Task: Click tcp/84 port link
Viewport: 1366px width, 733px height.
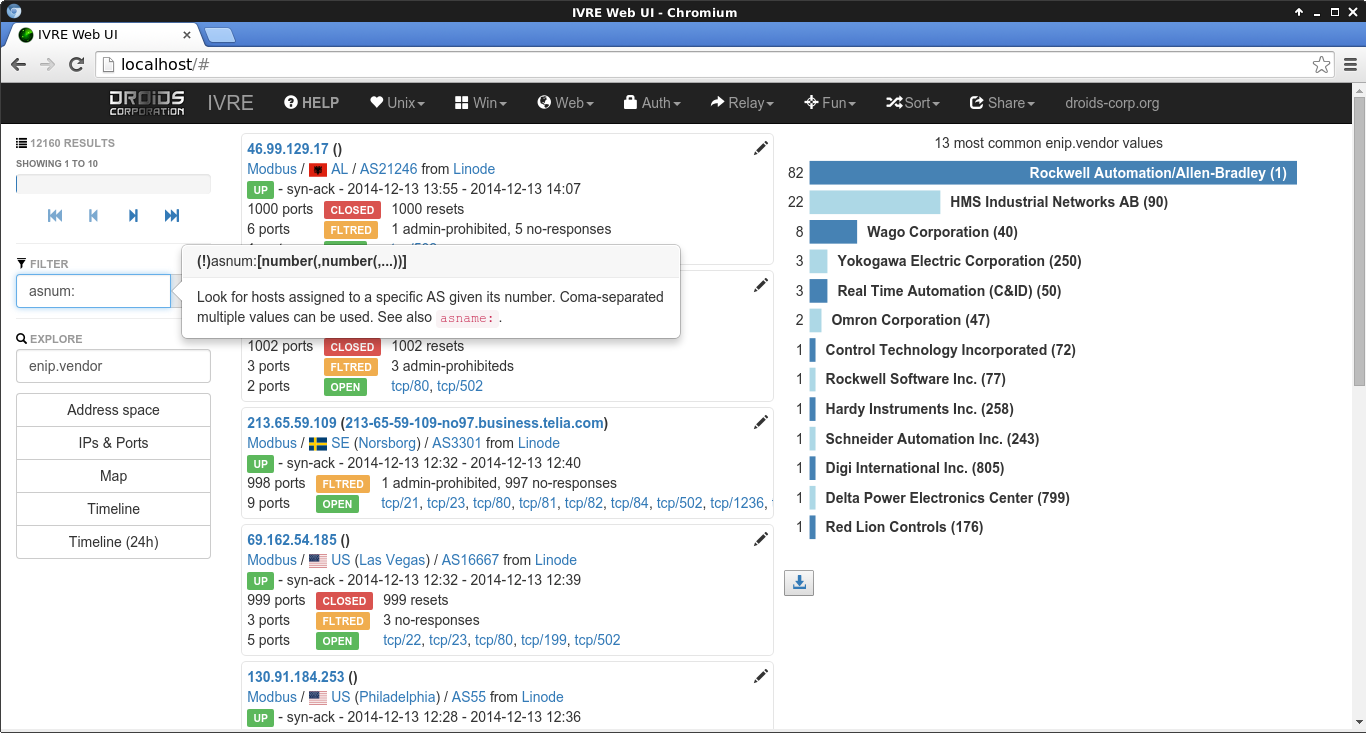Action: coord(630,503)
